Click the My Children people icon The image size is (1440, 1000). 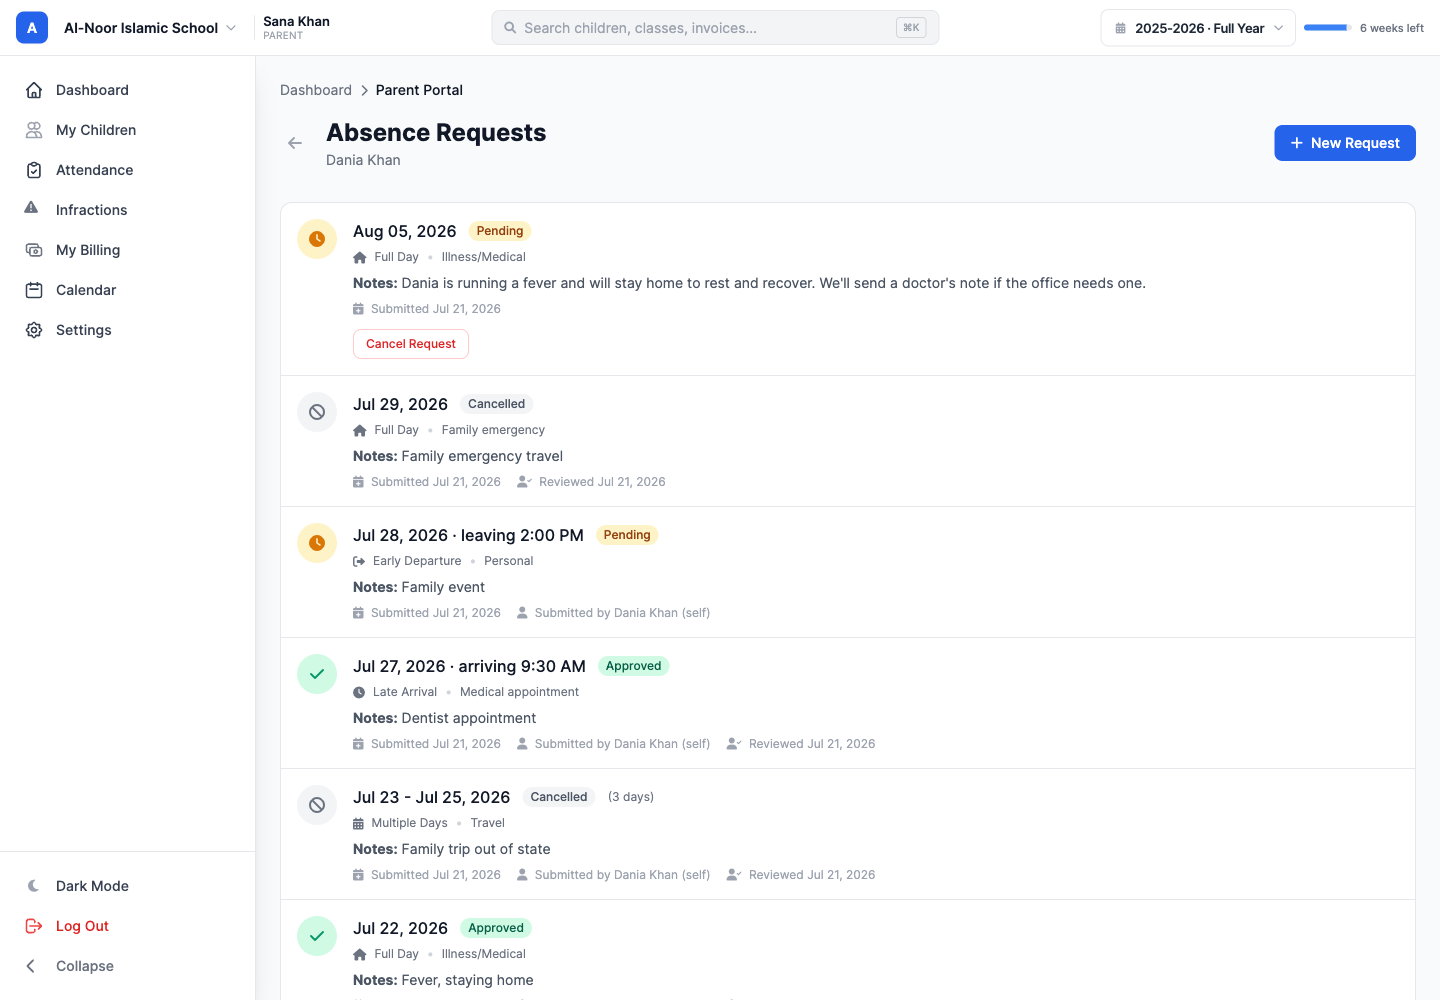[34, 130]
